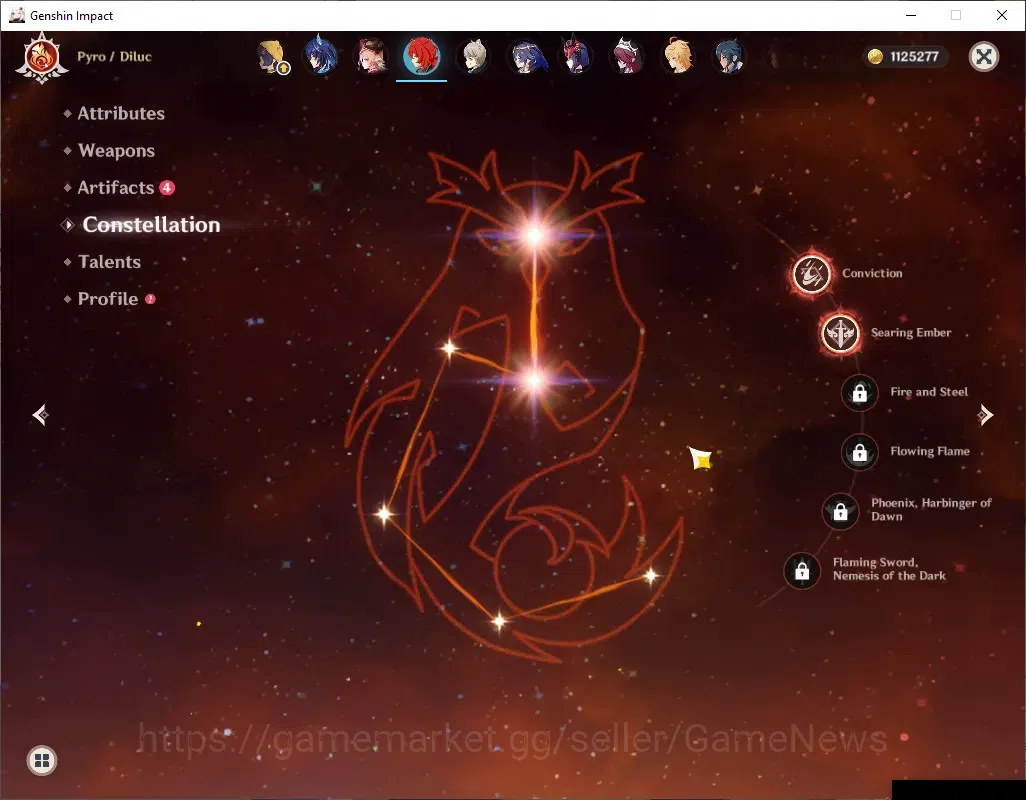The image size is (1026, 800).
Task: Click the large glowing star at owl's chest
Action: coord(535,380)
